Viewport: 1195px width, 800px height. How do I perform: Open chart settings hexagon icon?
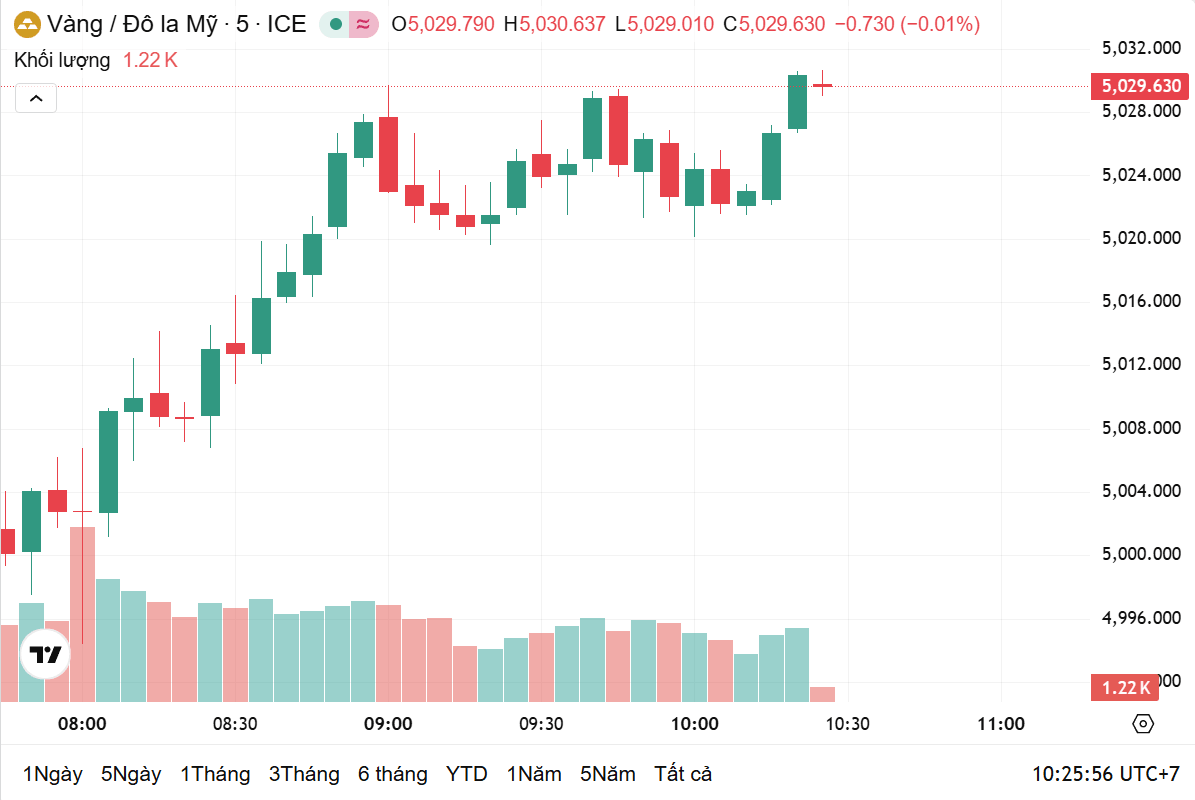(1142, 724)
